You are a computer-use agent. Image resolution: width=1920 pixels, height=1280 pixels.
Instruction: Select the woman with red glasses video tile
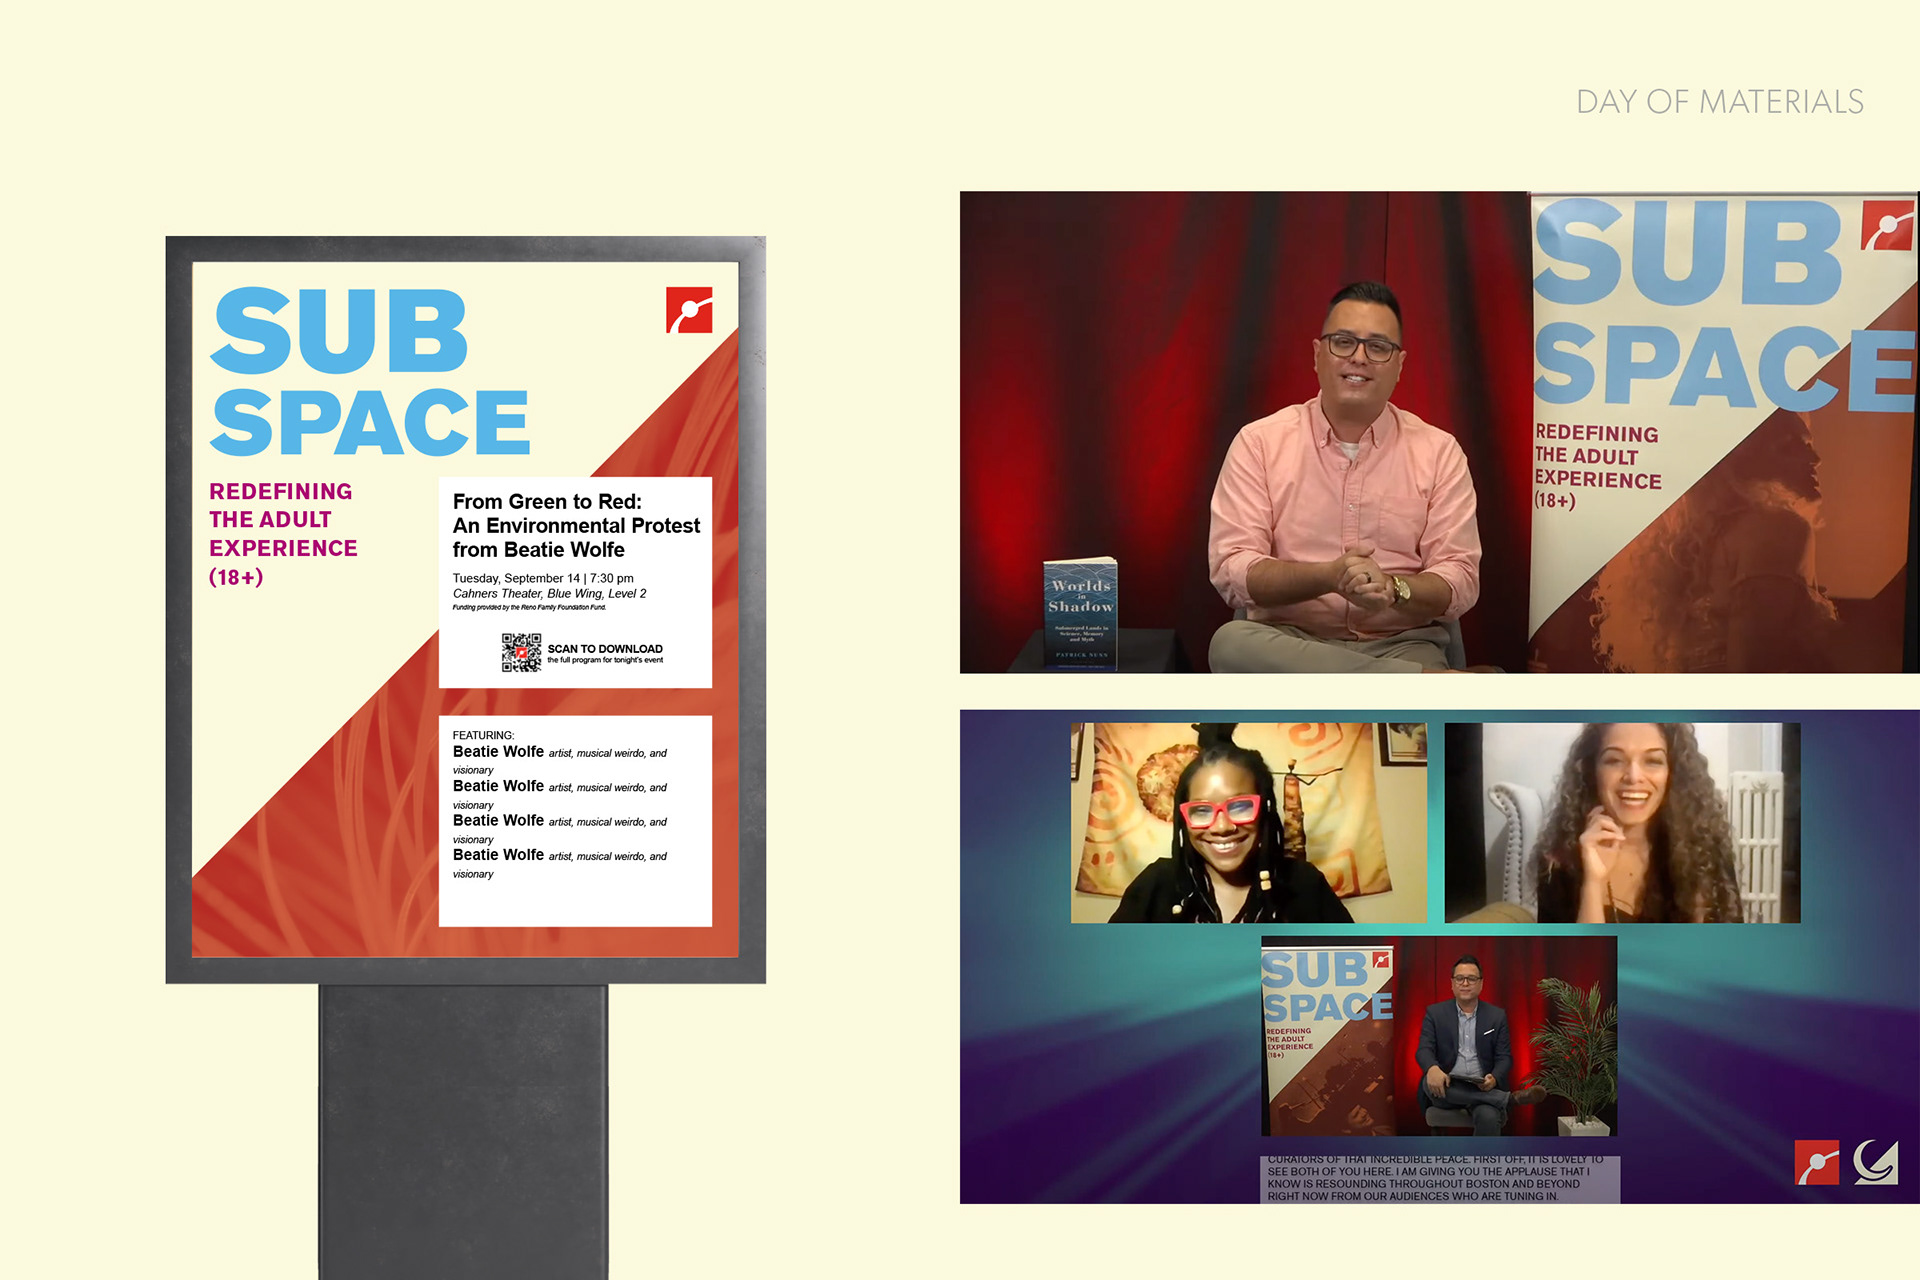click(1248, 822)
